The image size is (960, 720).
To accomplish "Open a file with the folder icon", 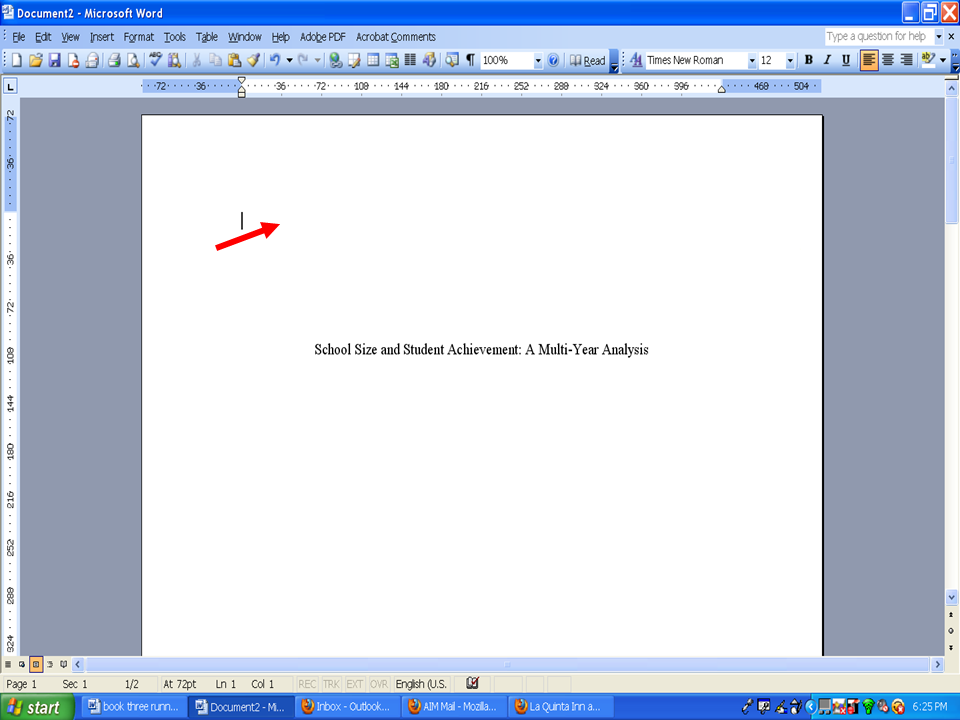I will click(36, 60).
